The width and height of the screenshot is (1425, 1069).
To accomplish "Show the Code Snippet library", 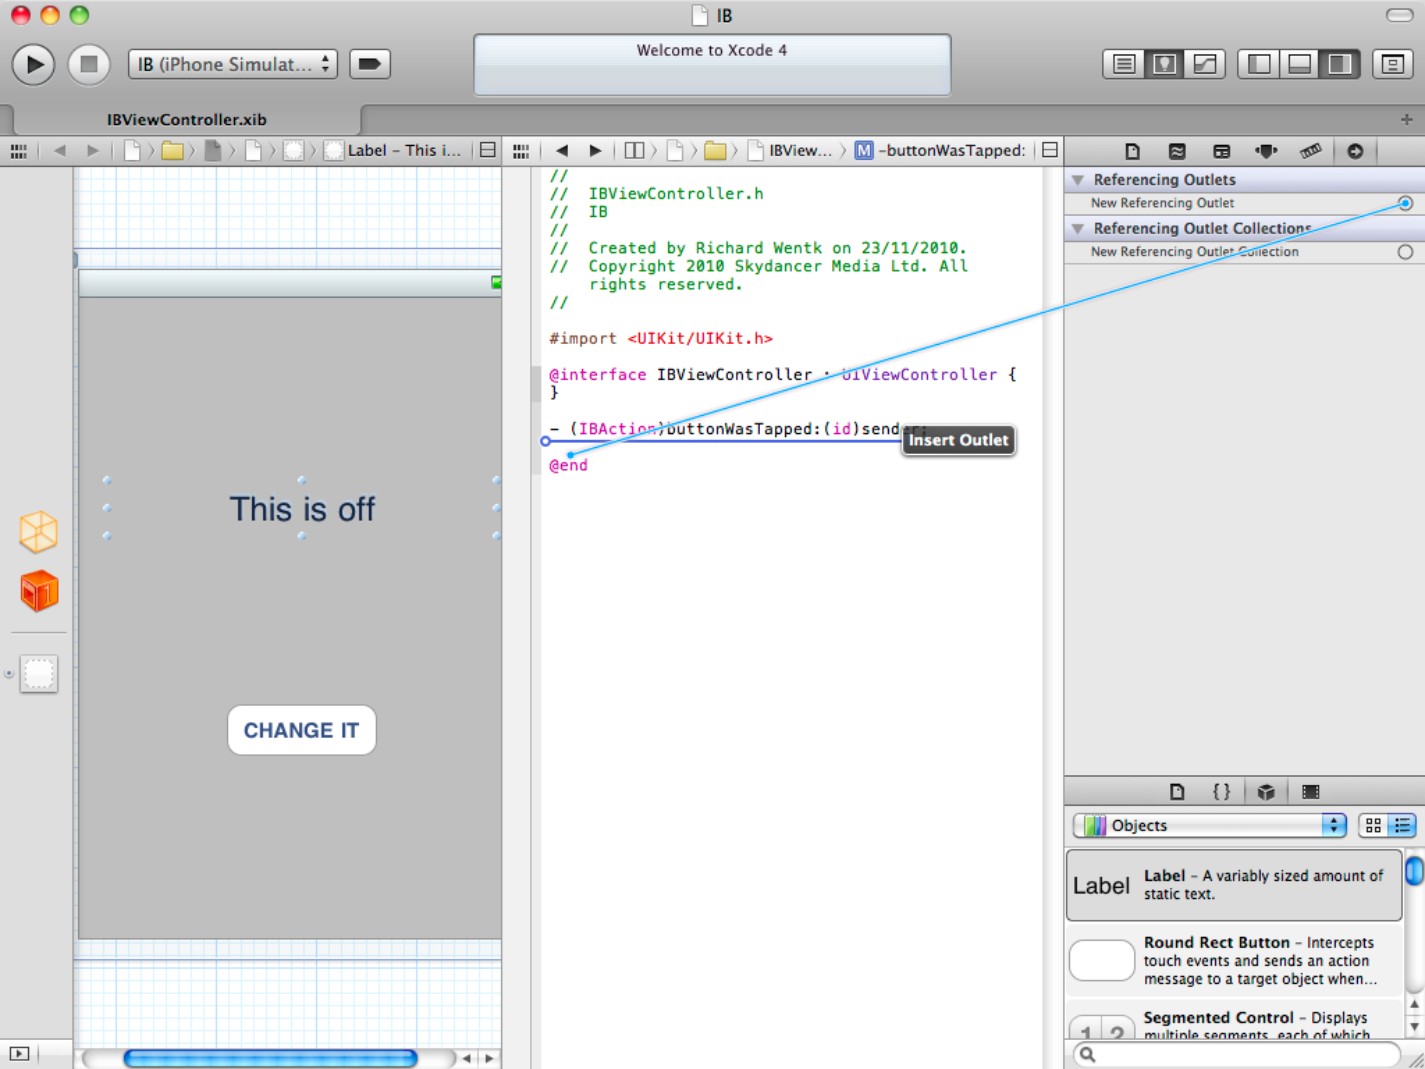I will pos(1221,792).
